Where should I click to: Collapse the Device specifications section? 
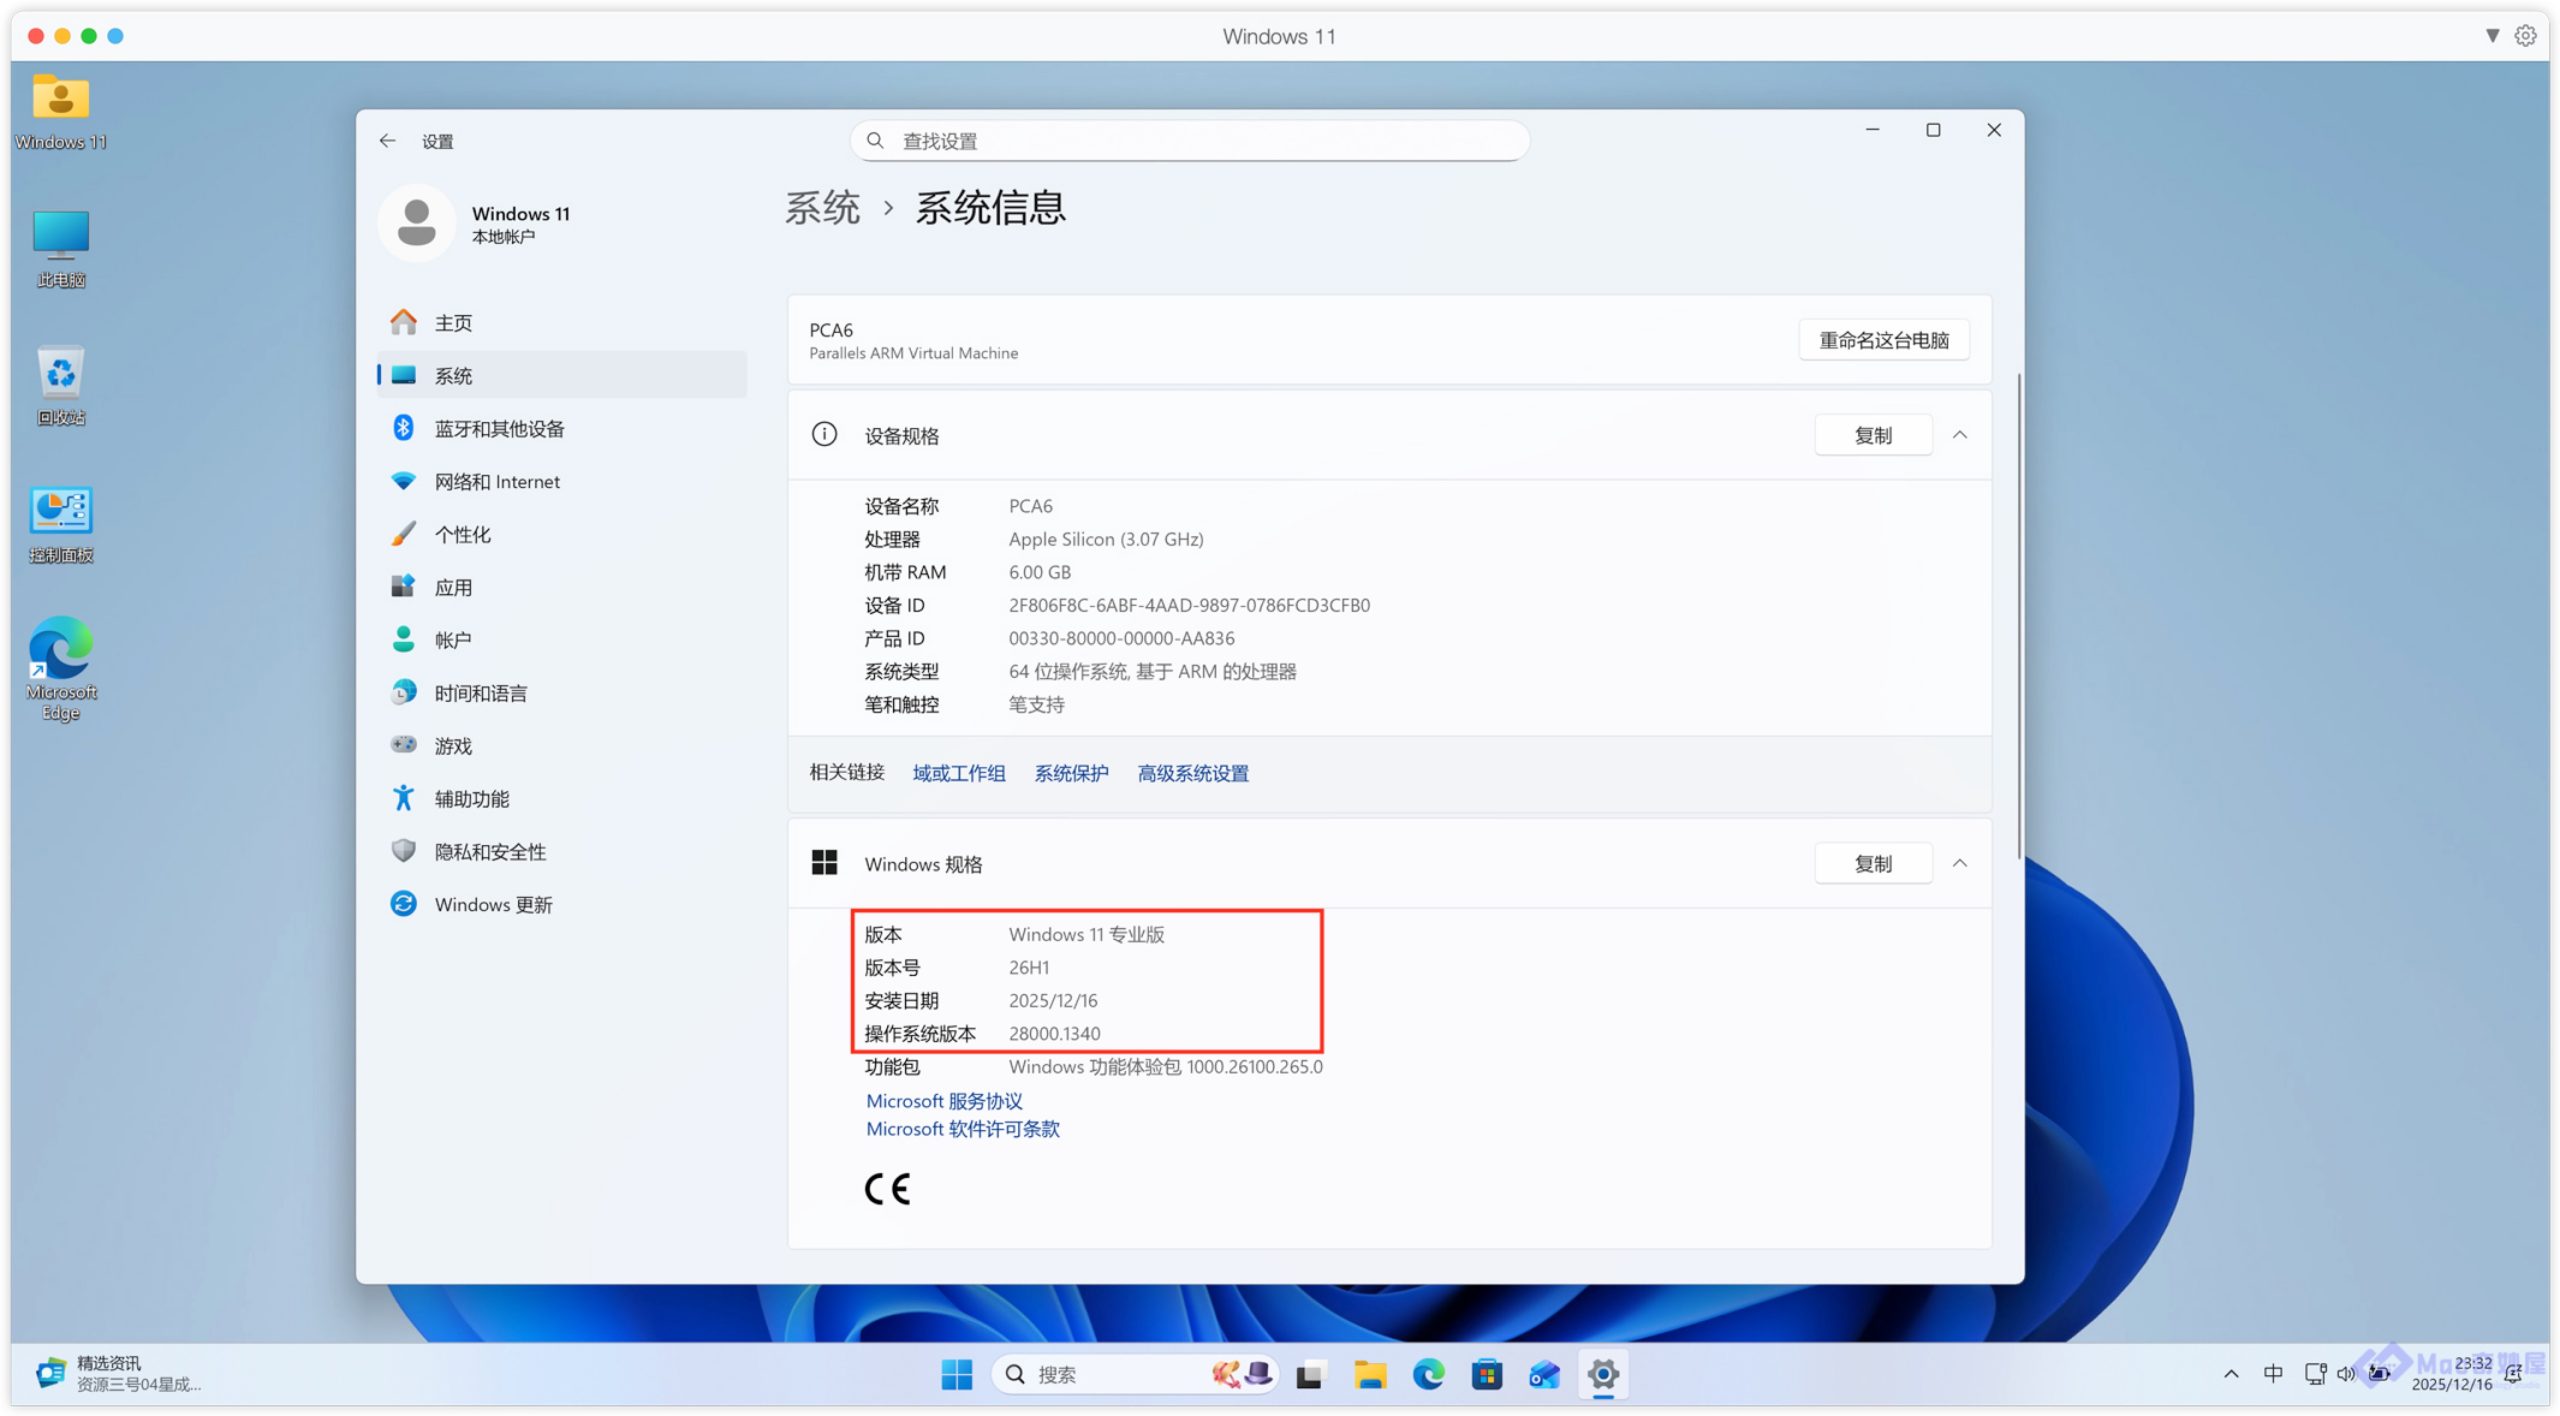(x=1959, y=435)
